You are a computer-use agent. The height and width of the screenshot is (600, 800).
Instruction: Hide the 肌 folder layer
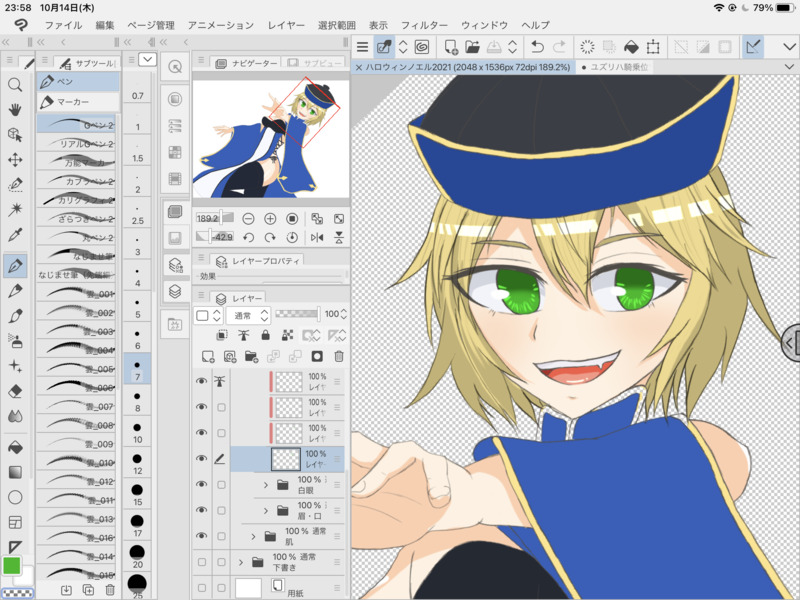pyautogui.click(x=202, y=536)
